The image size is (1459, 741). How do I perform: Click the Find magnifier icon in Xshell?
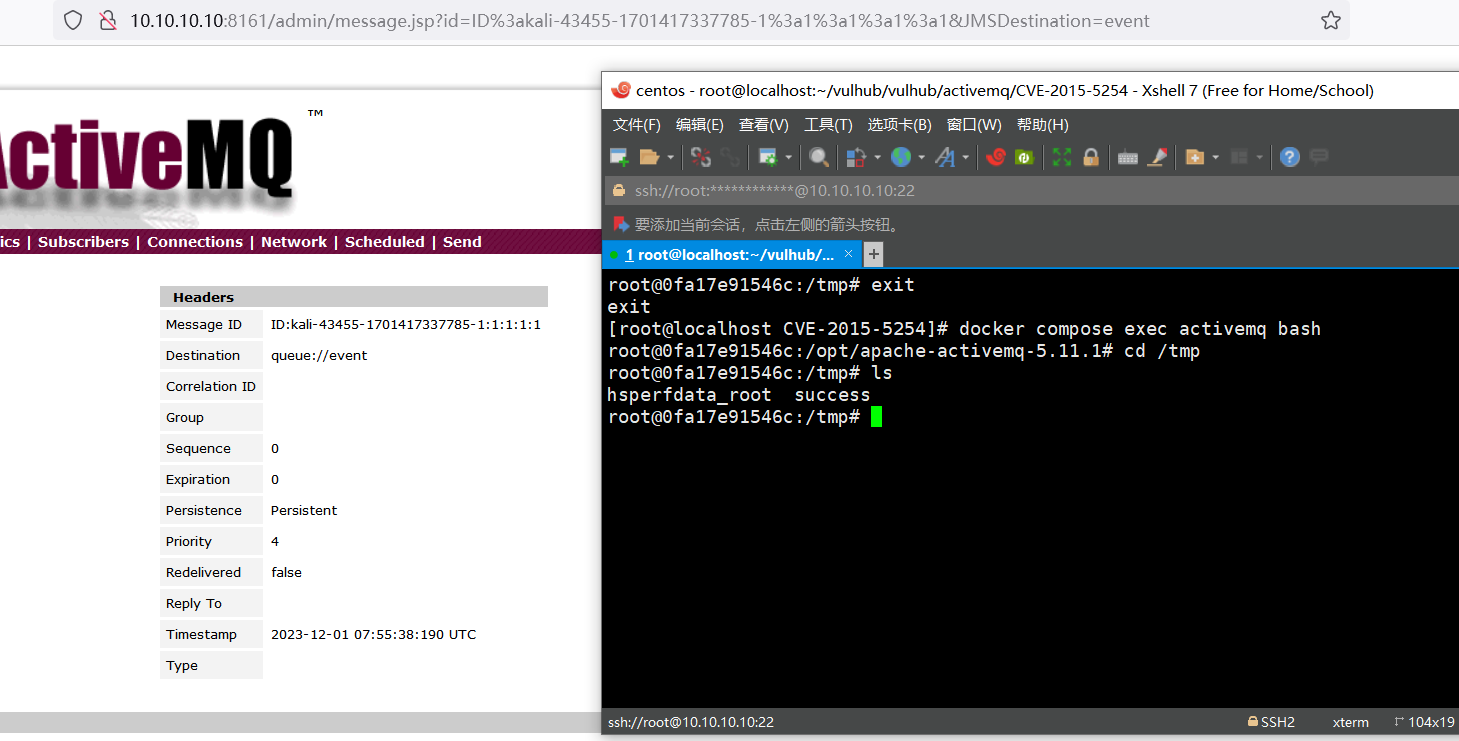(819, 157)
